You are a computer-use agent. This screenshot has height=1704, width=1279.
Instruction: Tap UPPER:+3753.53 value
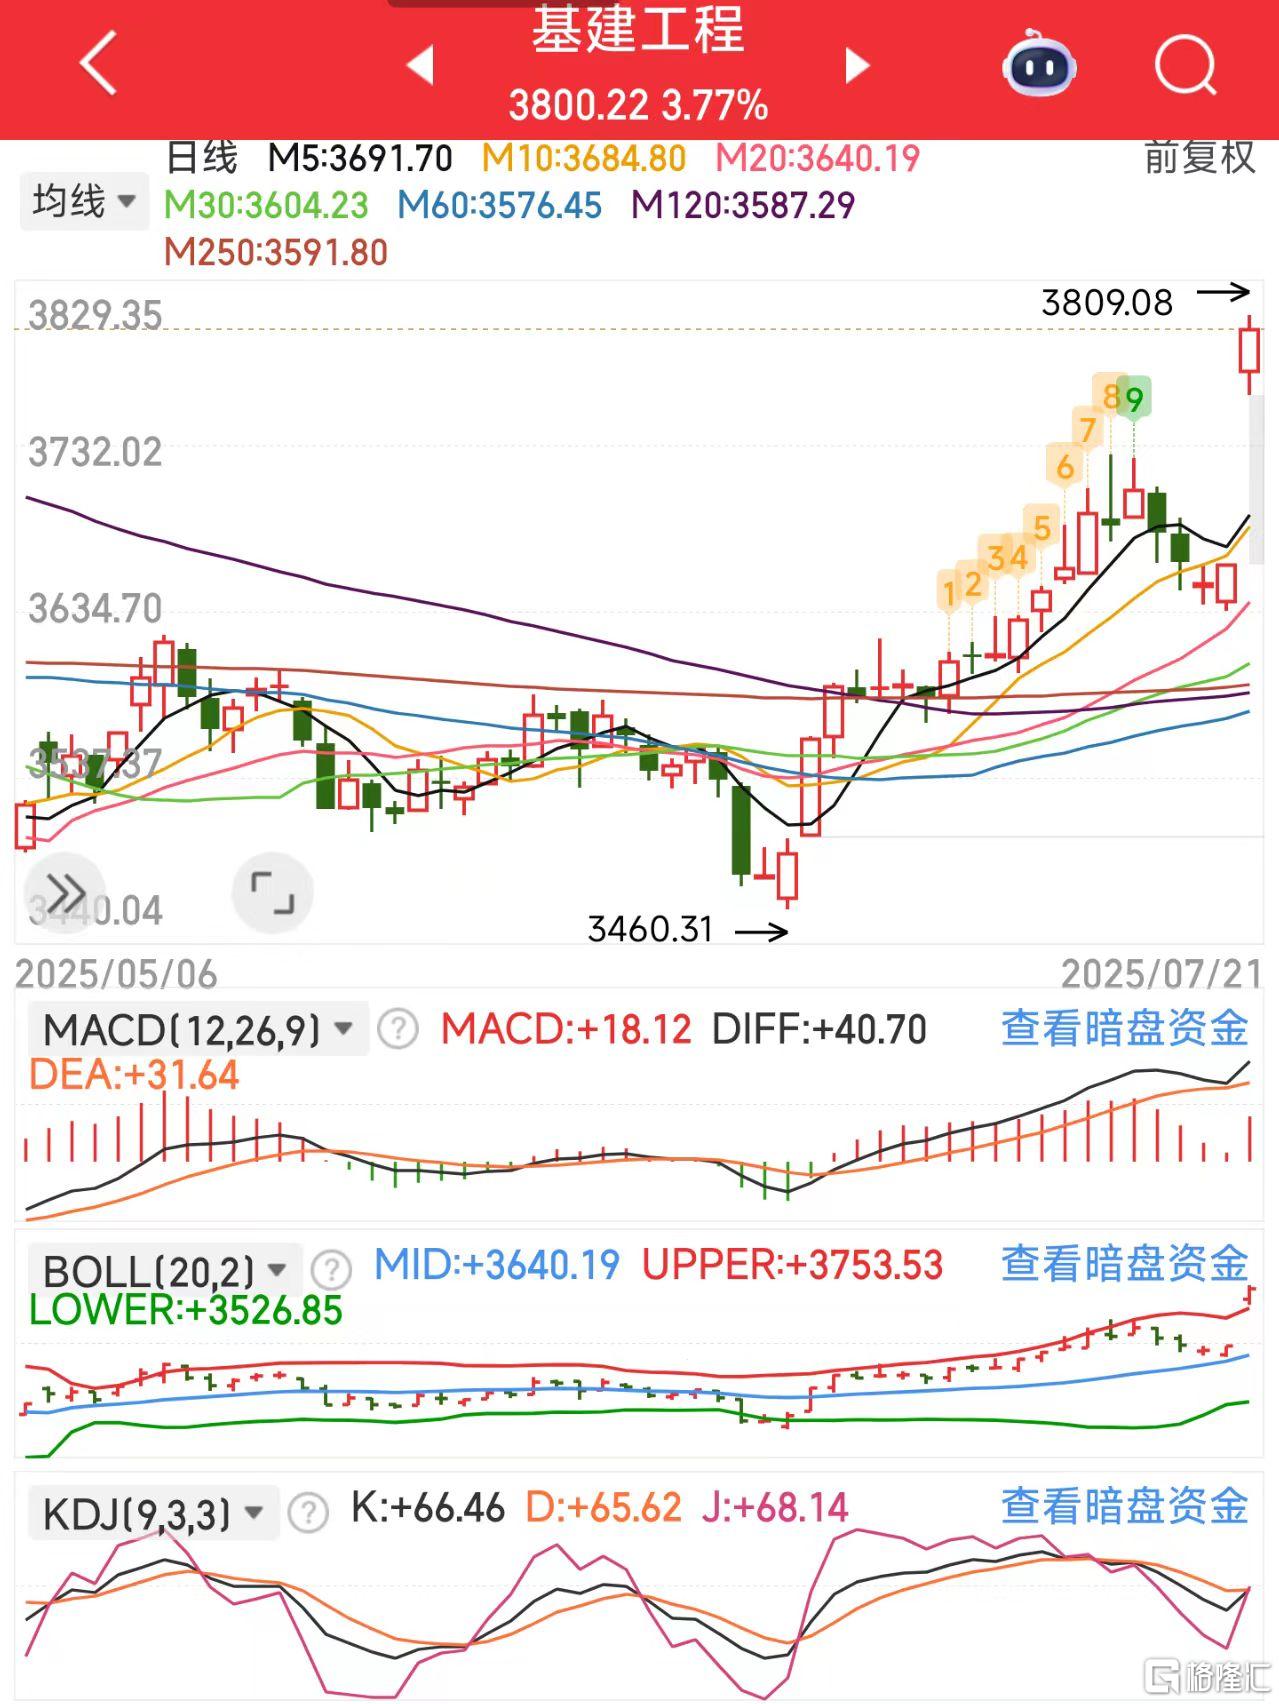(x=792, y=1264)
